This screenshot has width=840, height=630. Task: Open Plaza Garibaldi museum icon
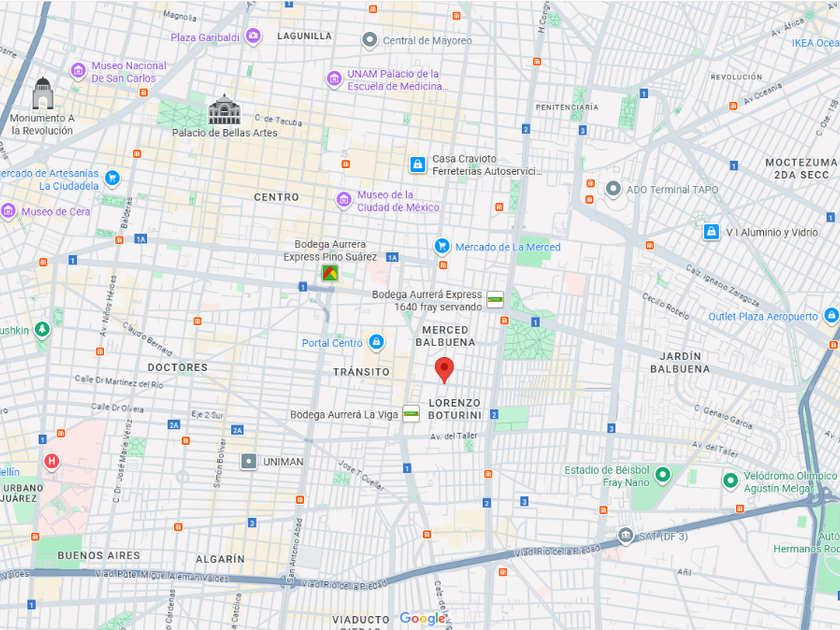pyautogui.click(x=253, y=36)
